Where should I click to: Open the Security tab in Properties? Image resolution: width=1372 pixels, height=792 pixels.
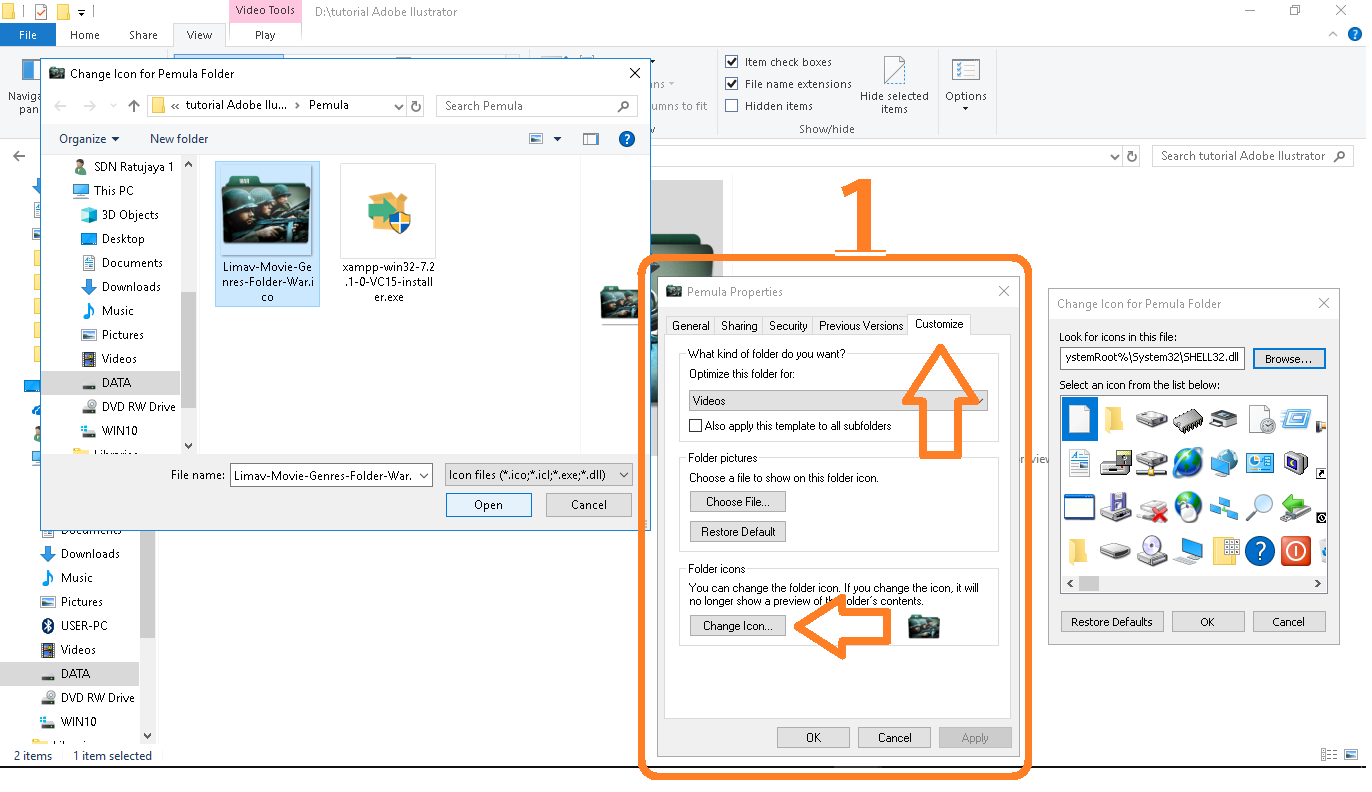coord(788,326)
